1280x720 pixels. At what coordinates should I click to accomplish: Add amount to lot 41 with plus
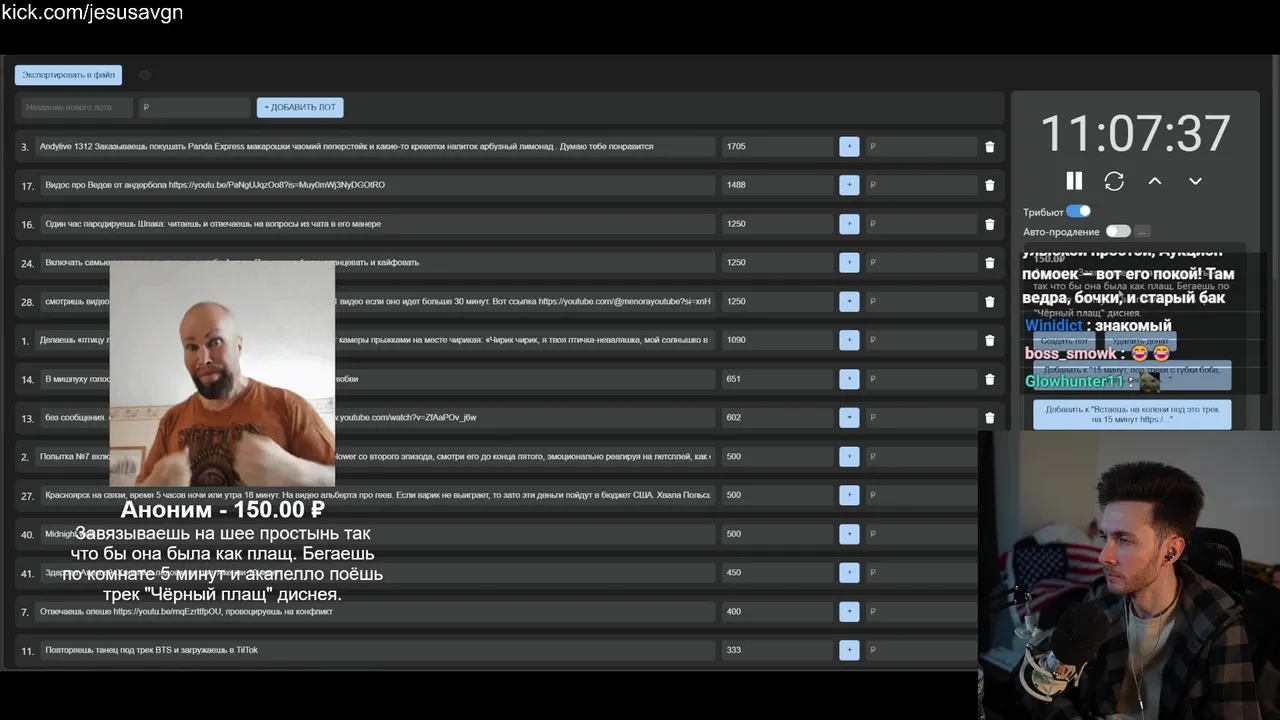point(849,573)
